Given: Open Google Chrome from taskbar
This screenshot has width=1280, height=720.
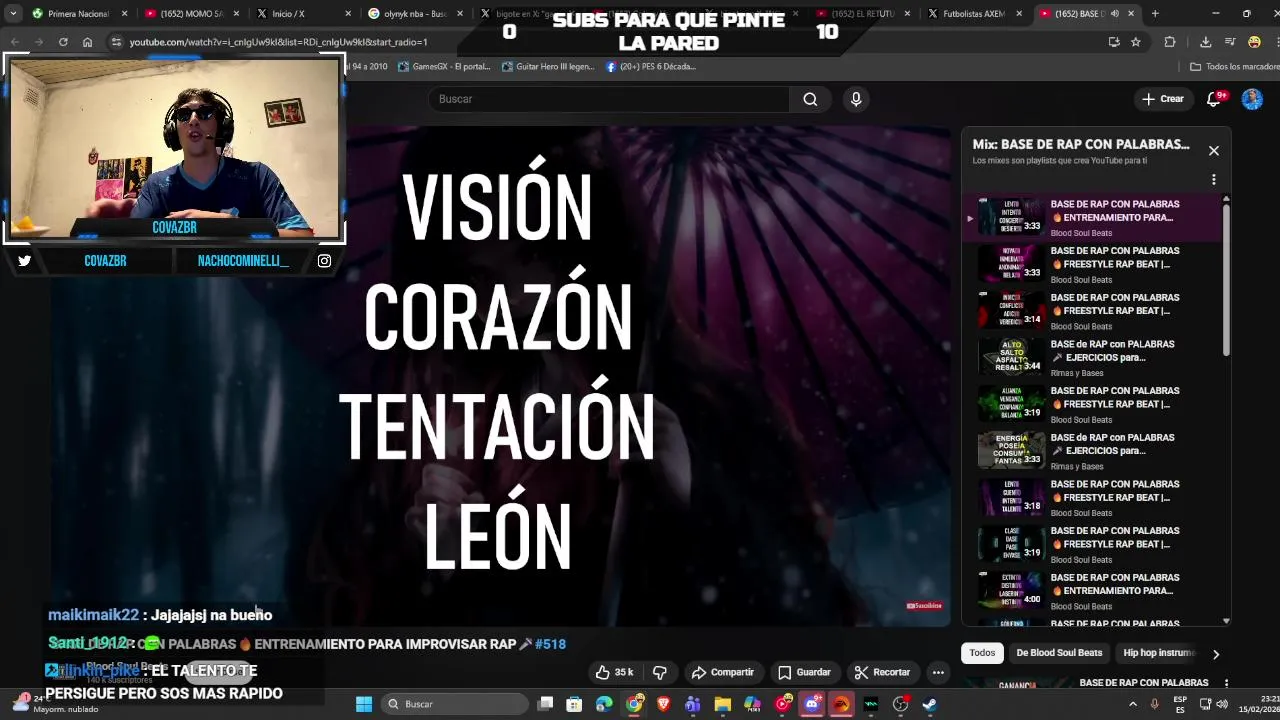Looking at the screenshot, I should [634, 704].
